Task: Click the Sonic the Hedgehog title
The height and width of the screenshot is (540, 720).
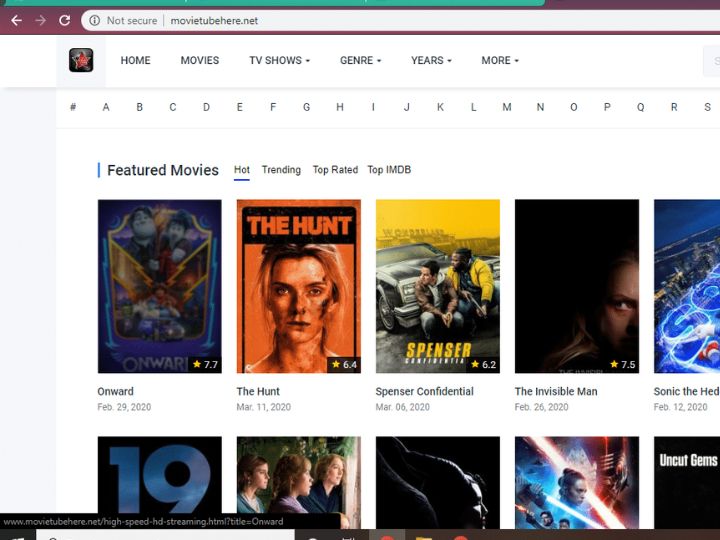Action: point(686,392)
